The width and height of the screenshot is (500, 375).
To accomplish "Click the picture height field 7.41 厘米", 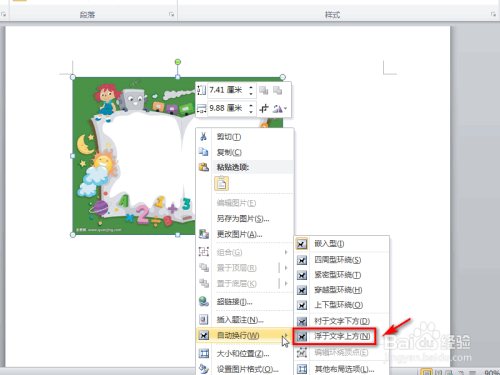I will pyautogui.click(x=228, y=90).
